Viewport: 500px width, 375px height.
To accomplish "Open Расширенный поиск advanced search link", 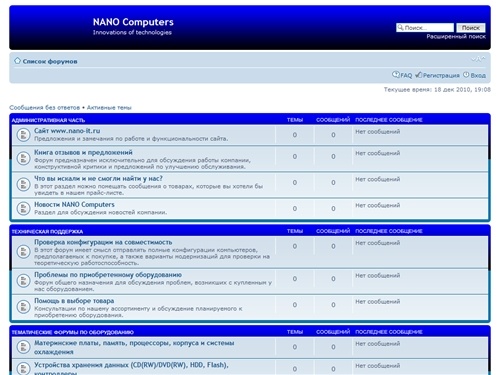I will click(456, 36).
